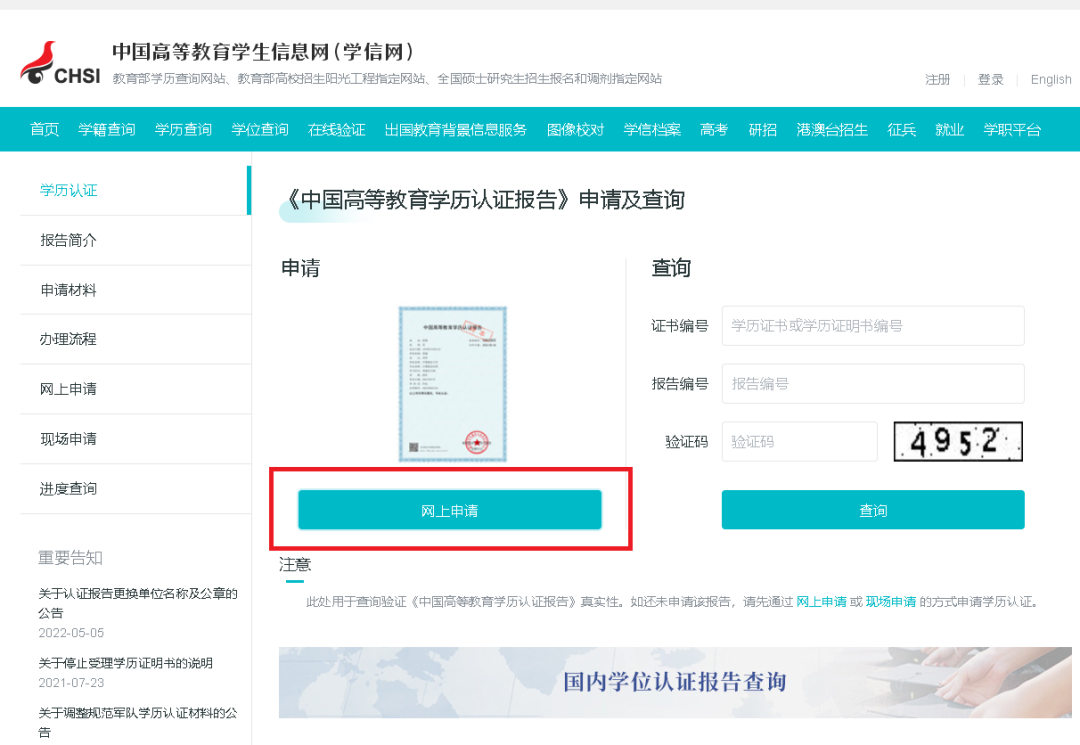This screenshot has height=745, width=1080.
Task: Click the 证书编号 input field
Action: pos(873,326)
